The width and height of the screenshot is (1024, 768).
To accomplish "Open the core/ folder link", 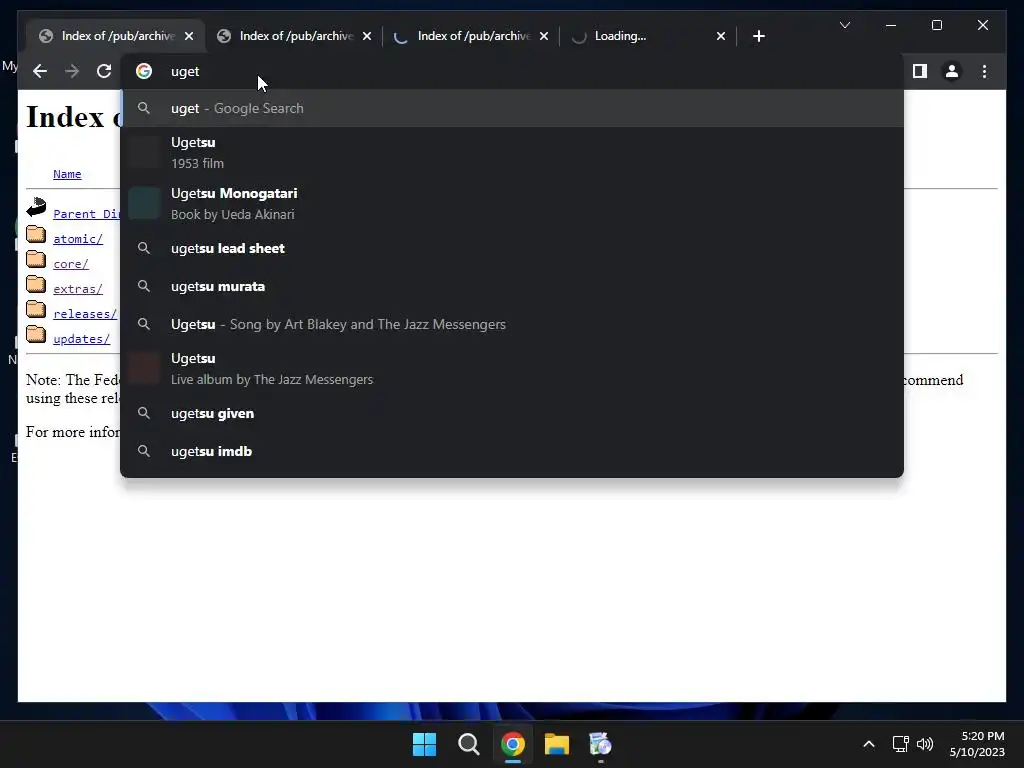I will (71, 264).
